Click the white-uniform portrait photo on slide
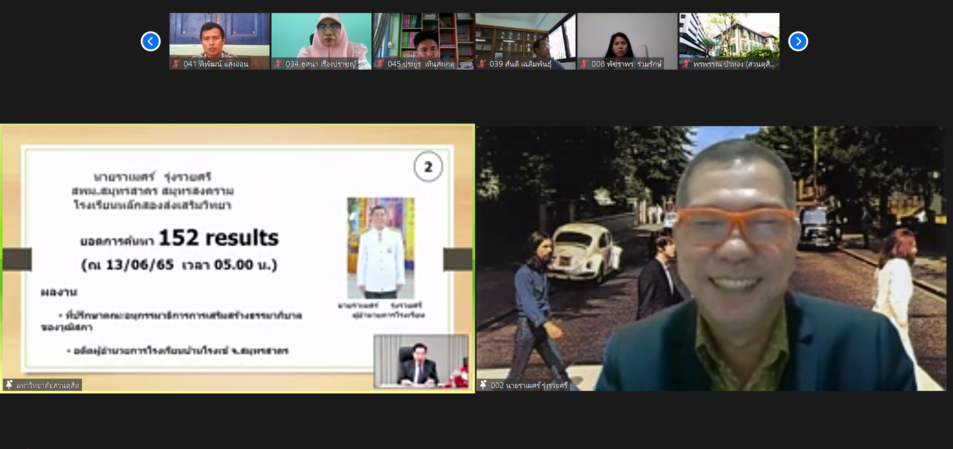 click(x=381, y=248)
